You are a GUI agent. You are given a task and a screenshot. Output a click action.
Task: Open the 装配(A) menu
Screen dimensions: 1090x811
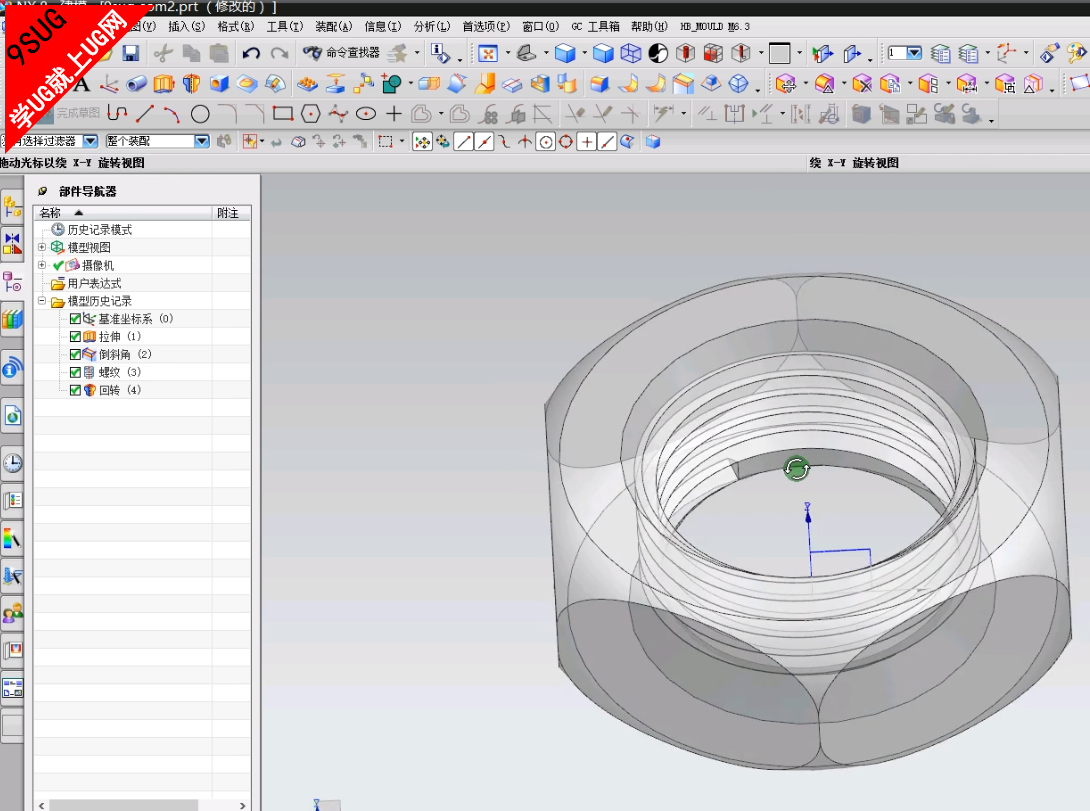tap(334, 26)
